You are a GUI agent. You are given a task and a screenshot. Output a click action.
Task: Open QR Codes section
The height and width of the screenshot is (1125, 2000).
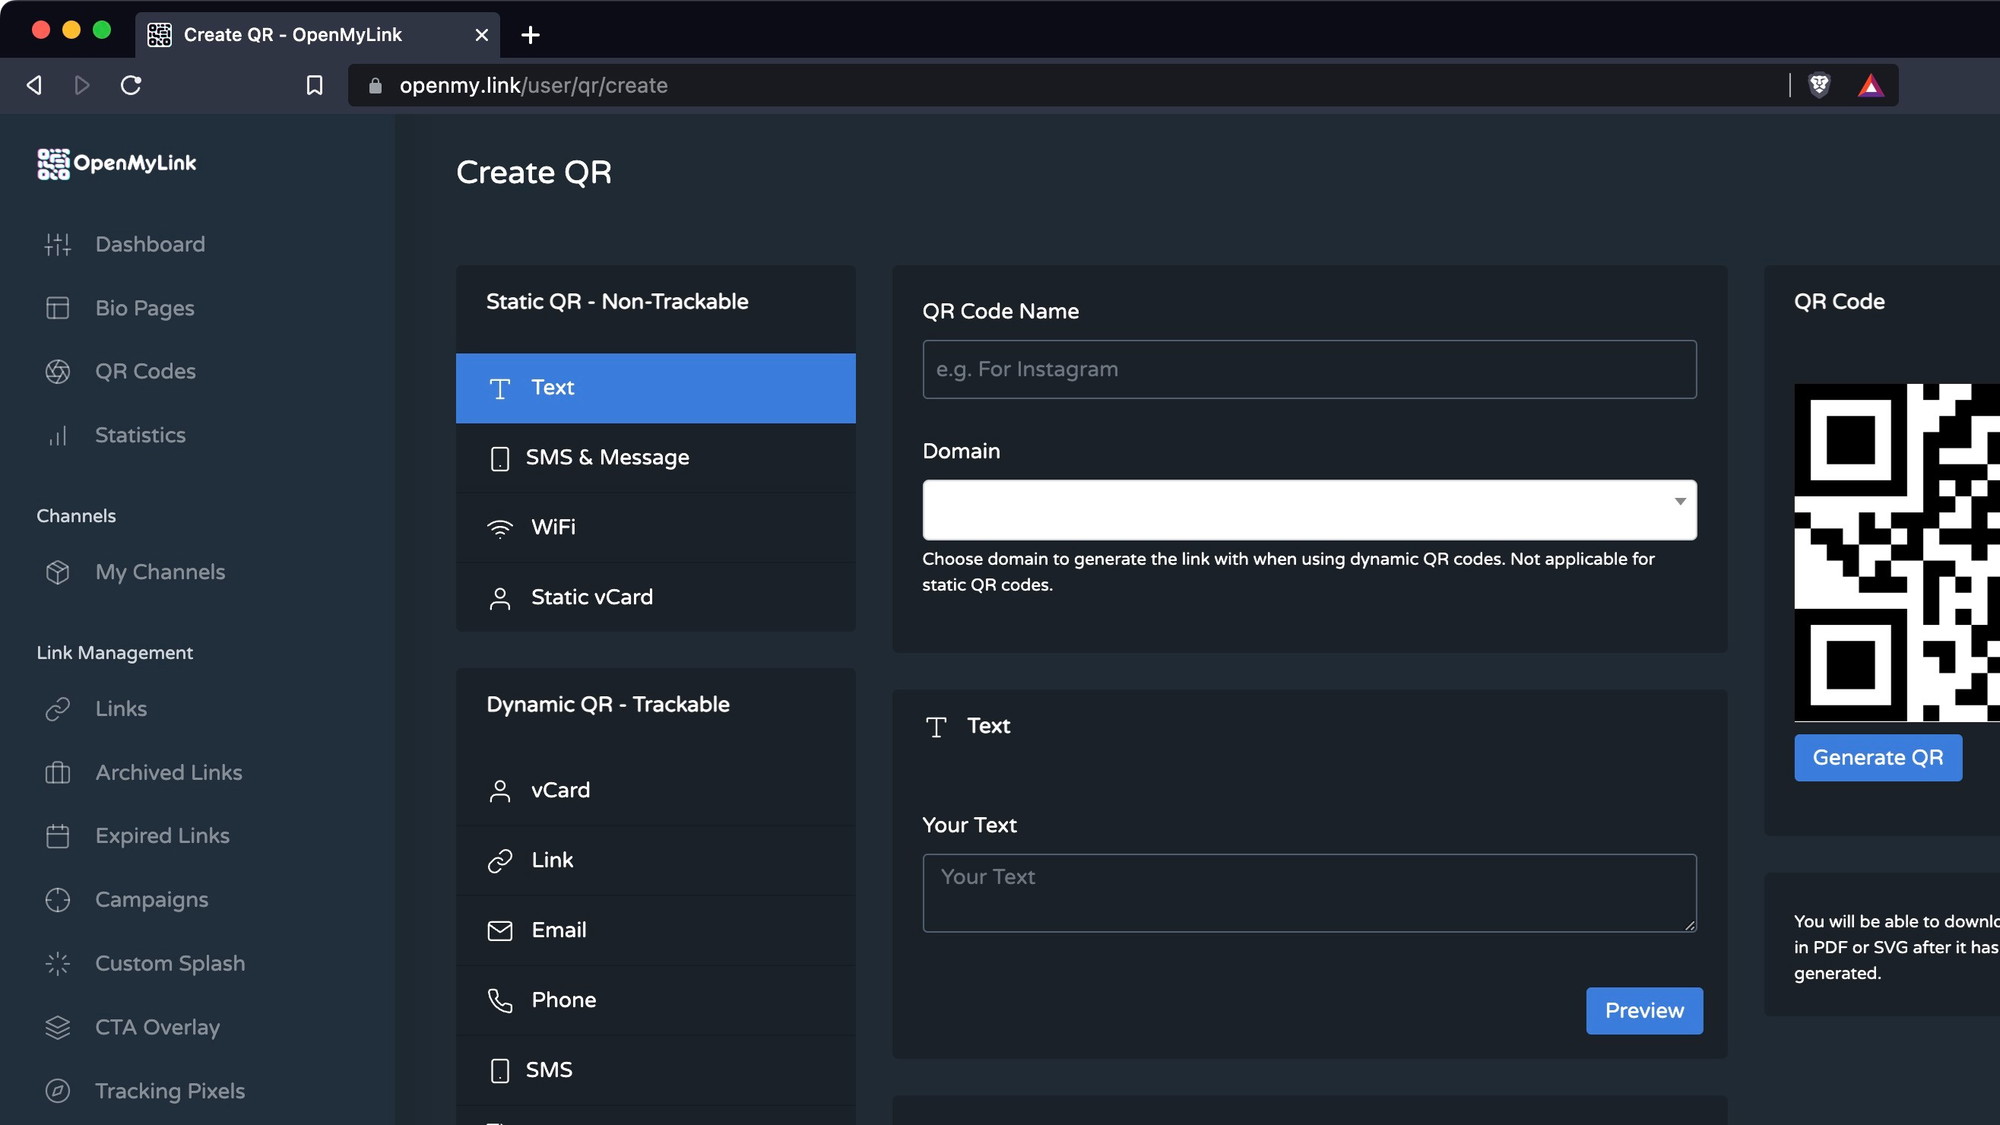[146, 372]
